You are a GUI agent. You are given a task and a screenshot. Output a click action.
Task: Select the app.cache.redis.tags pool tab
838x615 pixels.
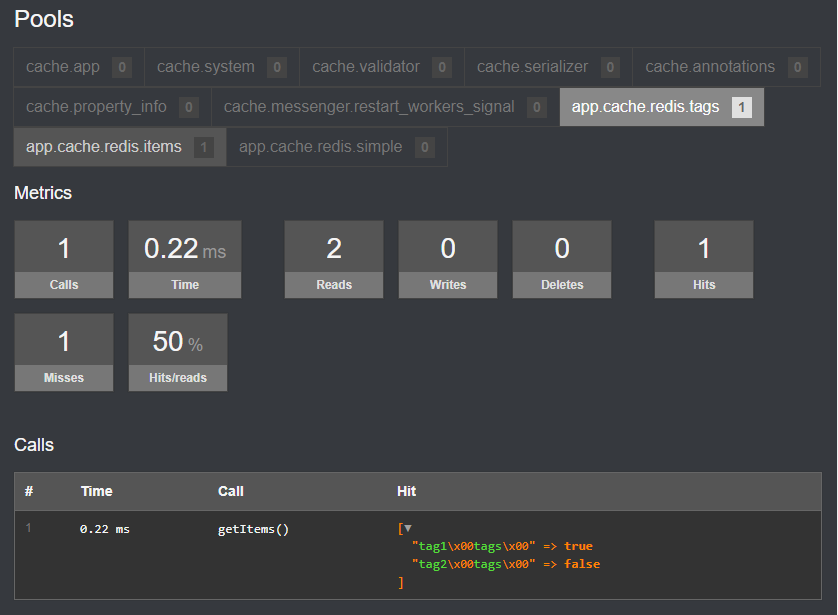pyautogui.click(x=662, y=107)
